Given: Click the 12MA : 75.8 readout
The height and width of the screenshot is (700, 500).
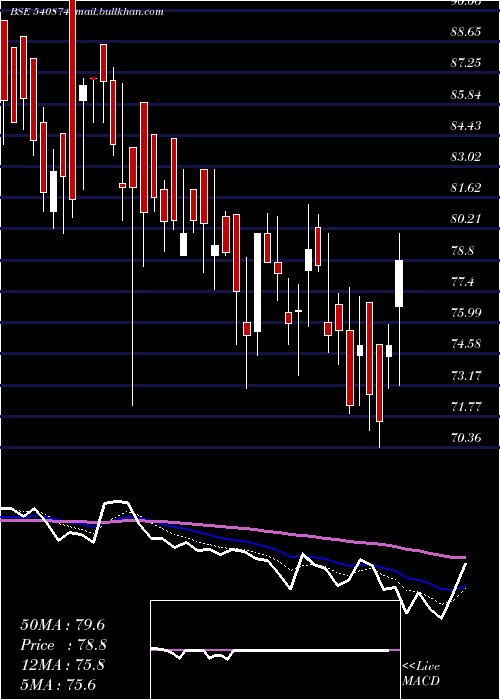Looking at the screenshot, I should (x=62, y=665).
